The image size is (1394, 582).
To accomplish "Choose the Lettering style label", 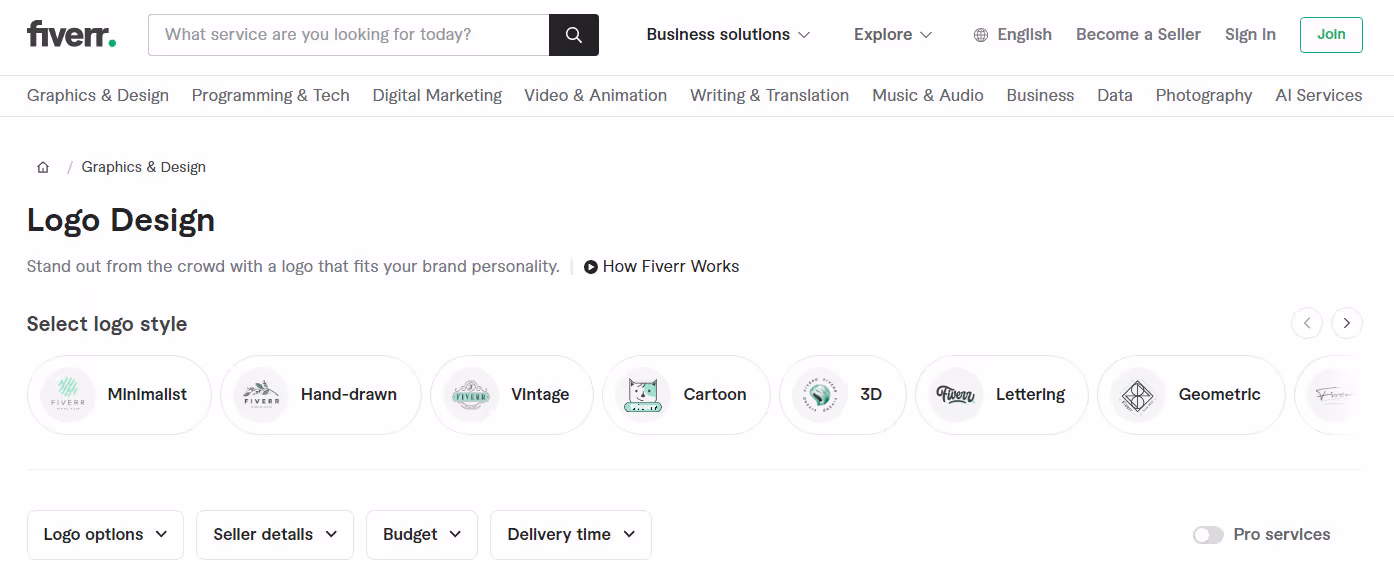I will 1031,395.
